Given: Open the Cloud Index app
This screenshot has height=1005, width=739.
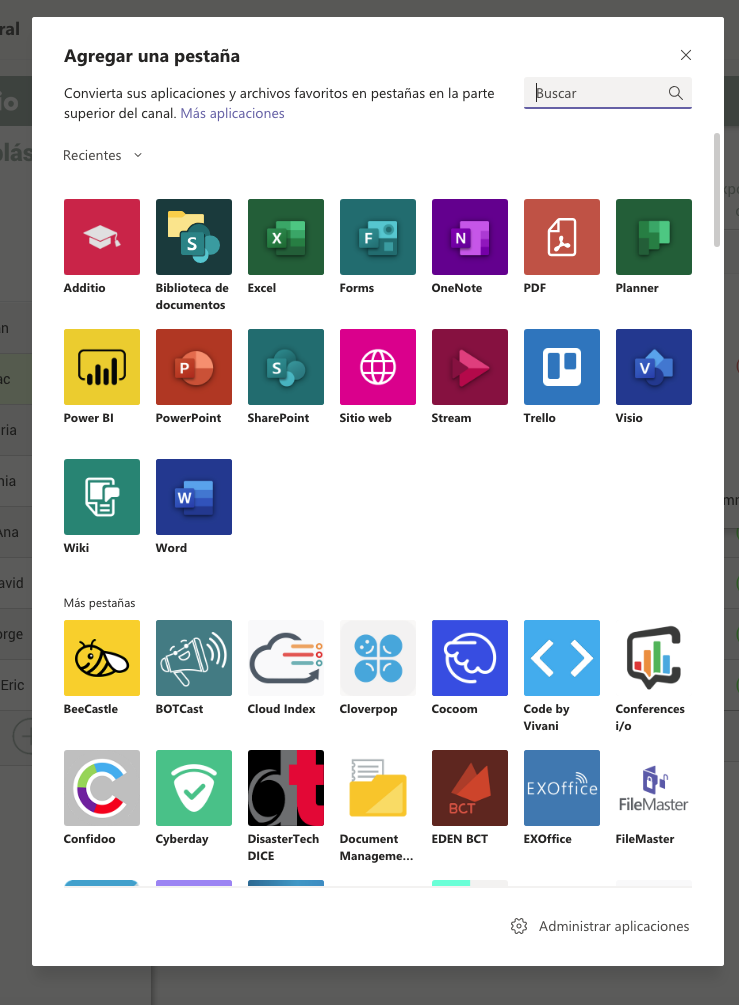Looking at the screenshot, I should [286, 658].
